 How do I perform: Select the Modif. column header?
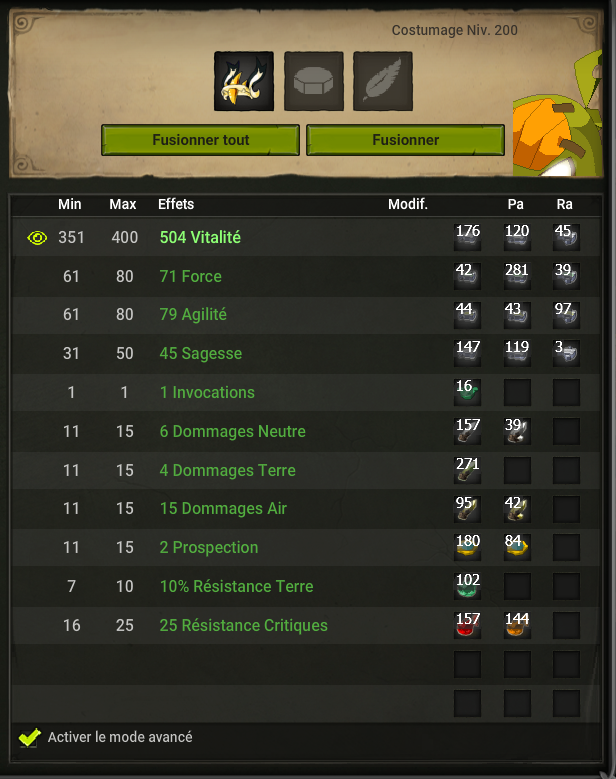point(408,204)
